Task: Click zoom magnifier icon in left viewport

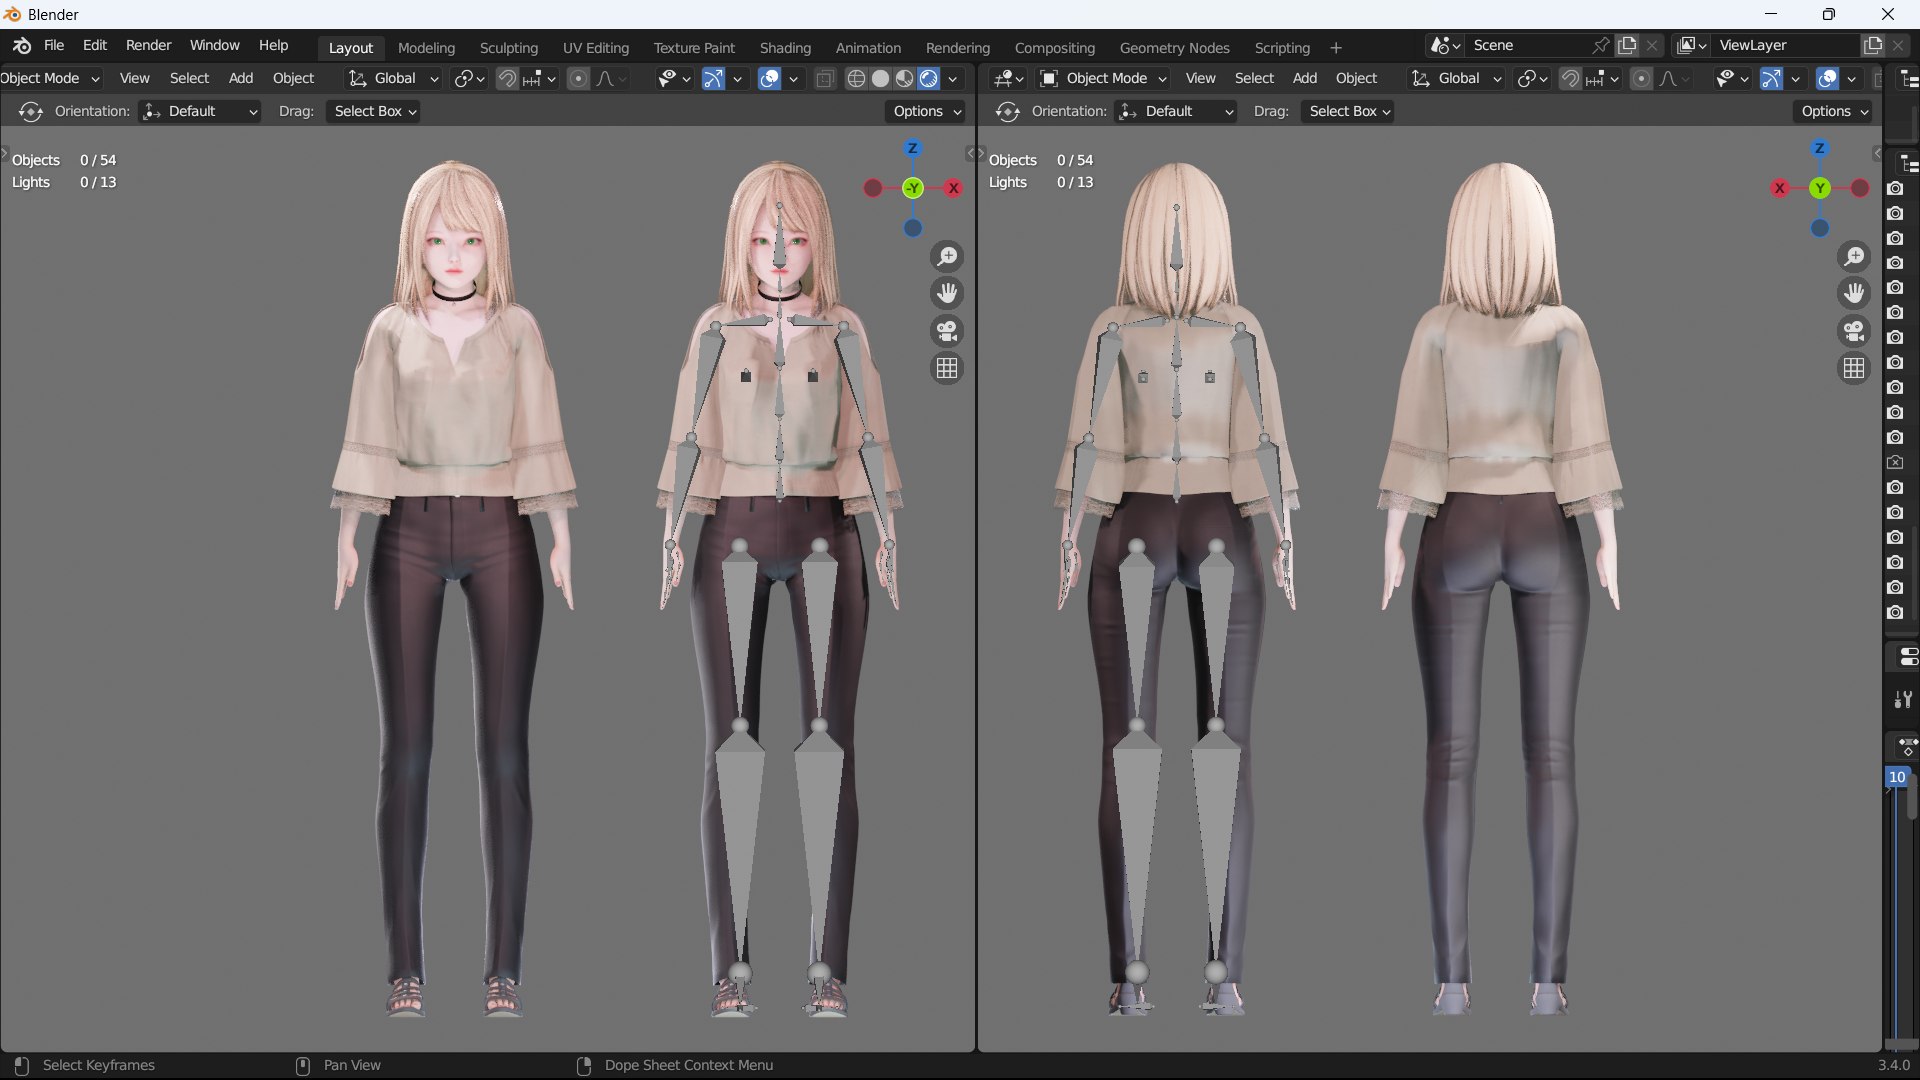Action: pos(947,257)
